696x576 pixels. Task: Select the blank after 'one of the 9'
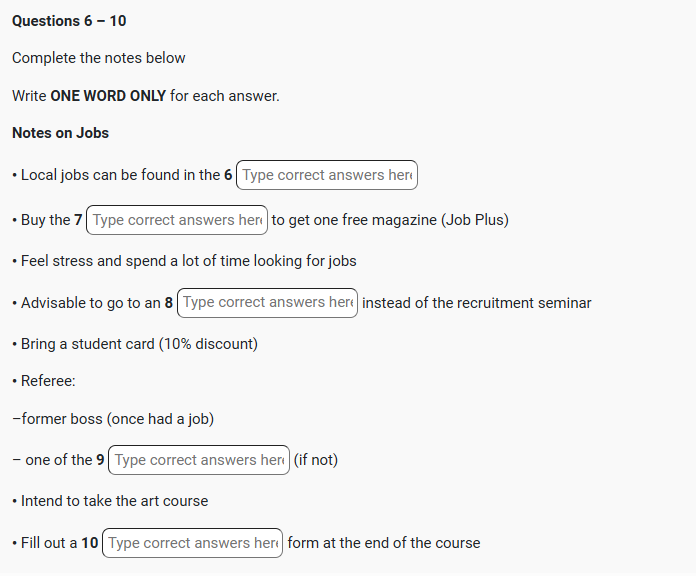coord(199,460)
